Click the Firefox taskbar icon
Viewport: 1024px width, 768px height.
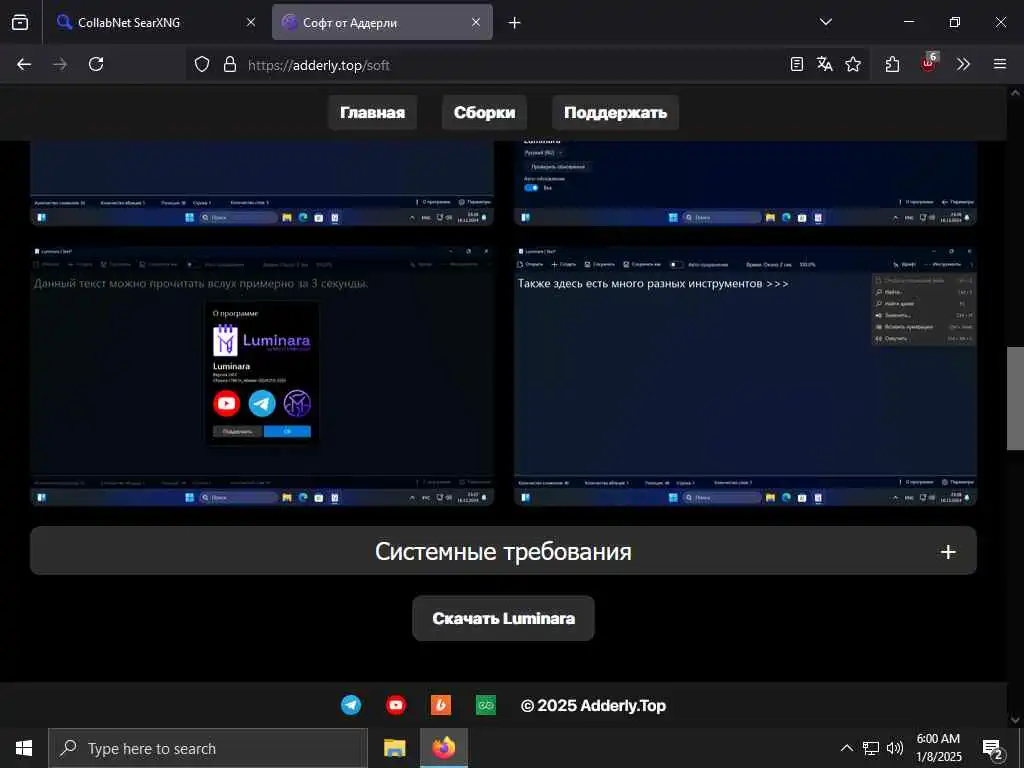pyautogui.click(x=443, y=748)
